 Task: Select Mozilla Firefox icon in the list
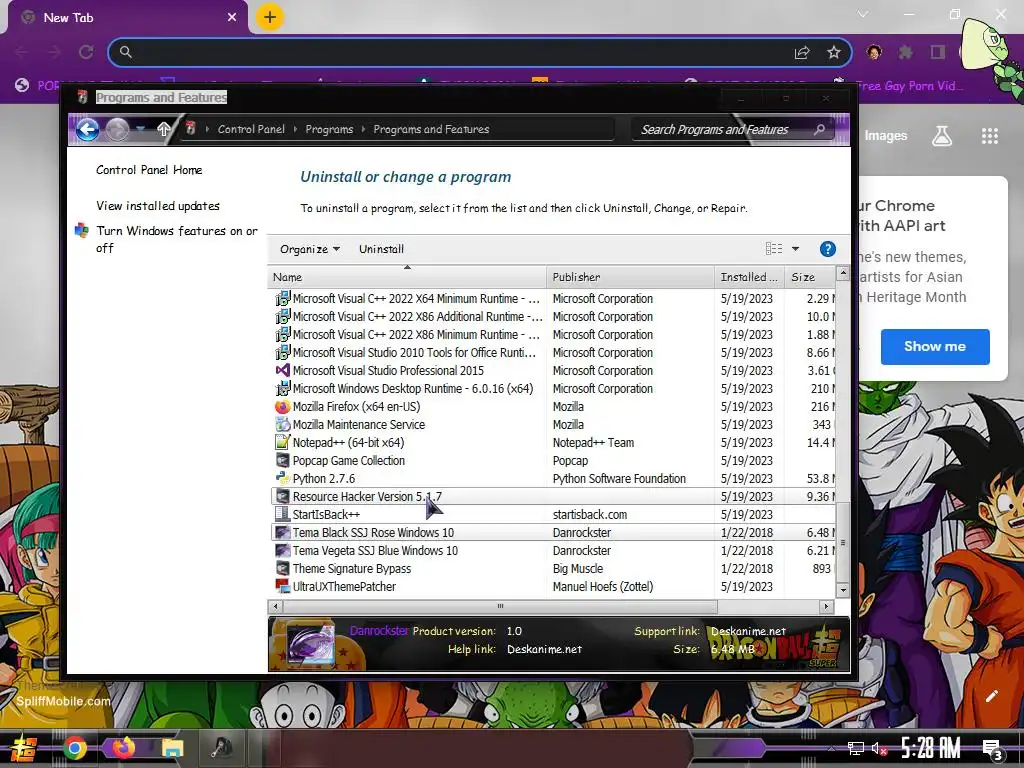282,406
